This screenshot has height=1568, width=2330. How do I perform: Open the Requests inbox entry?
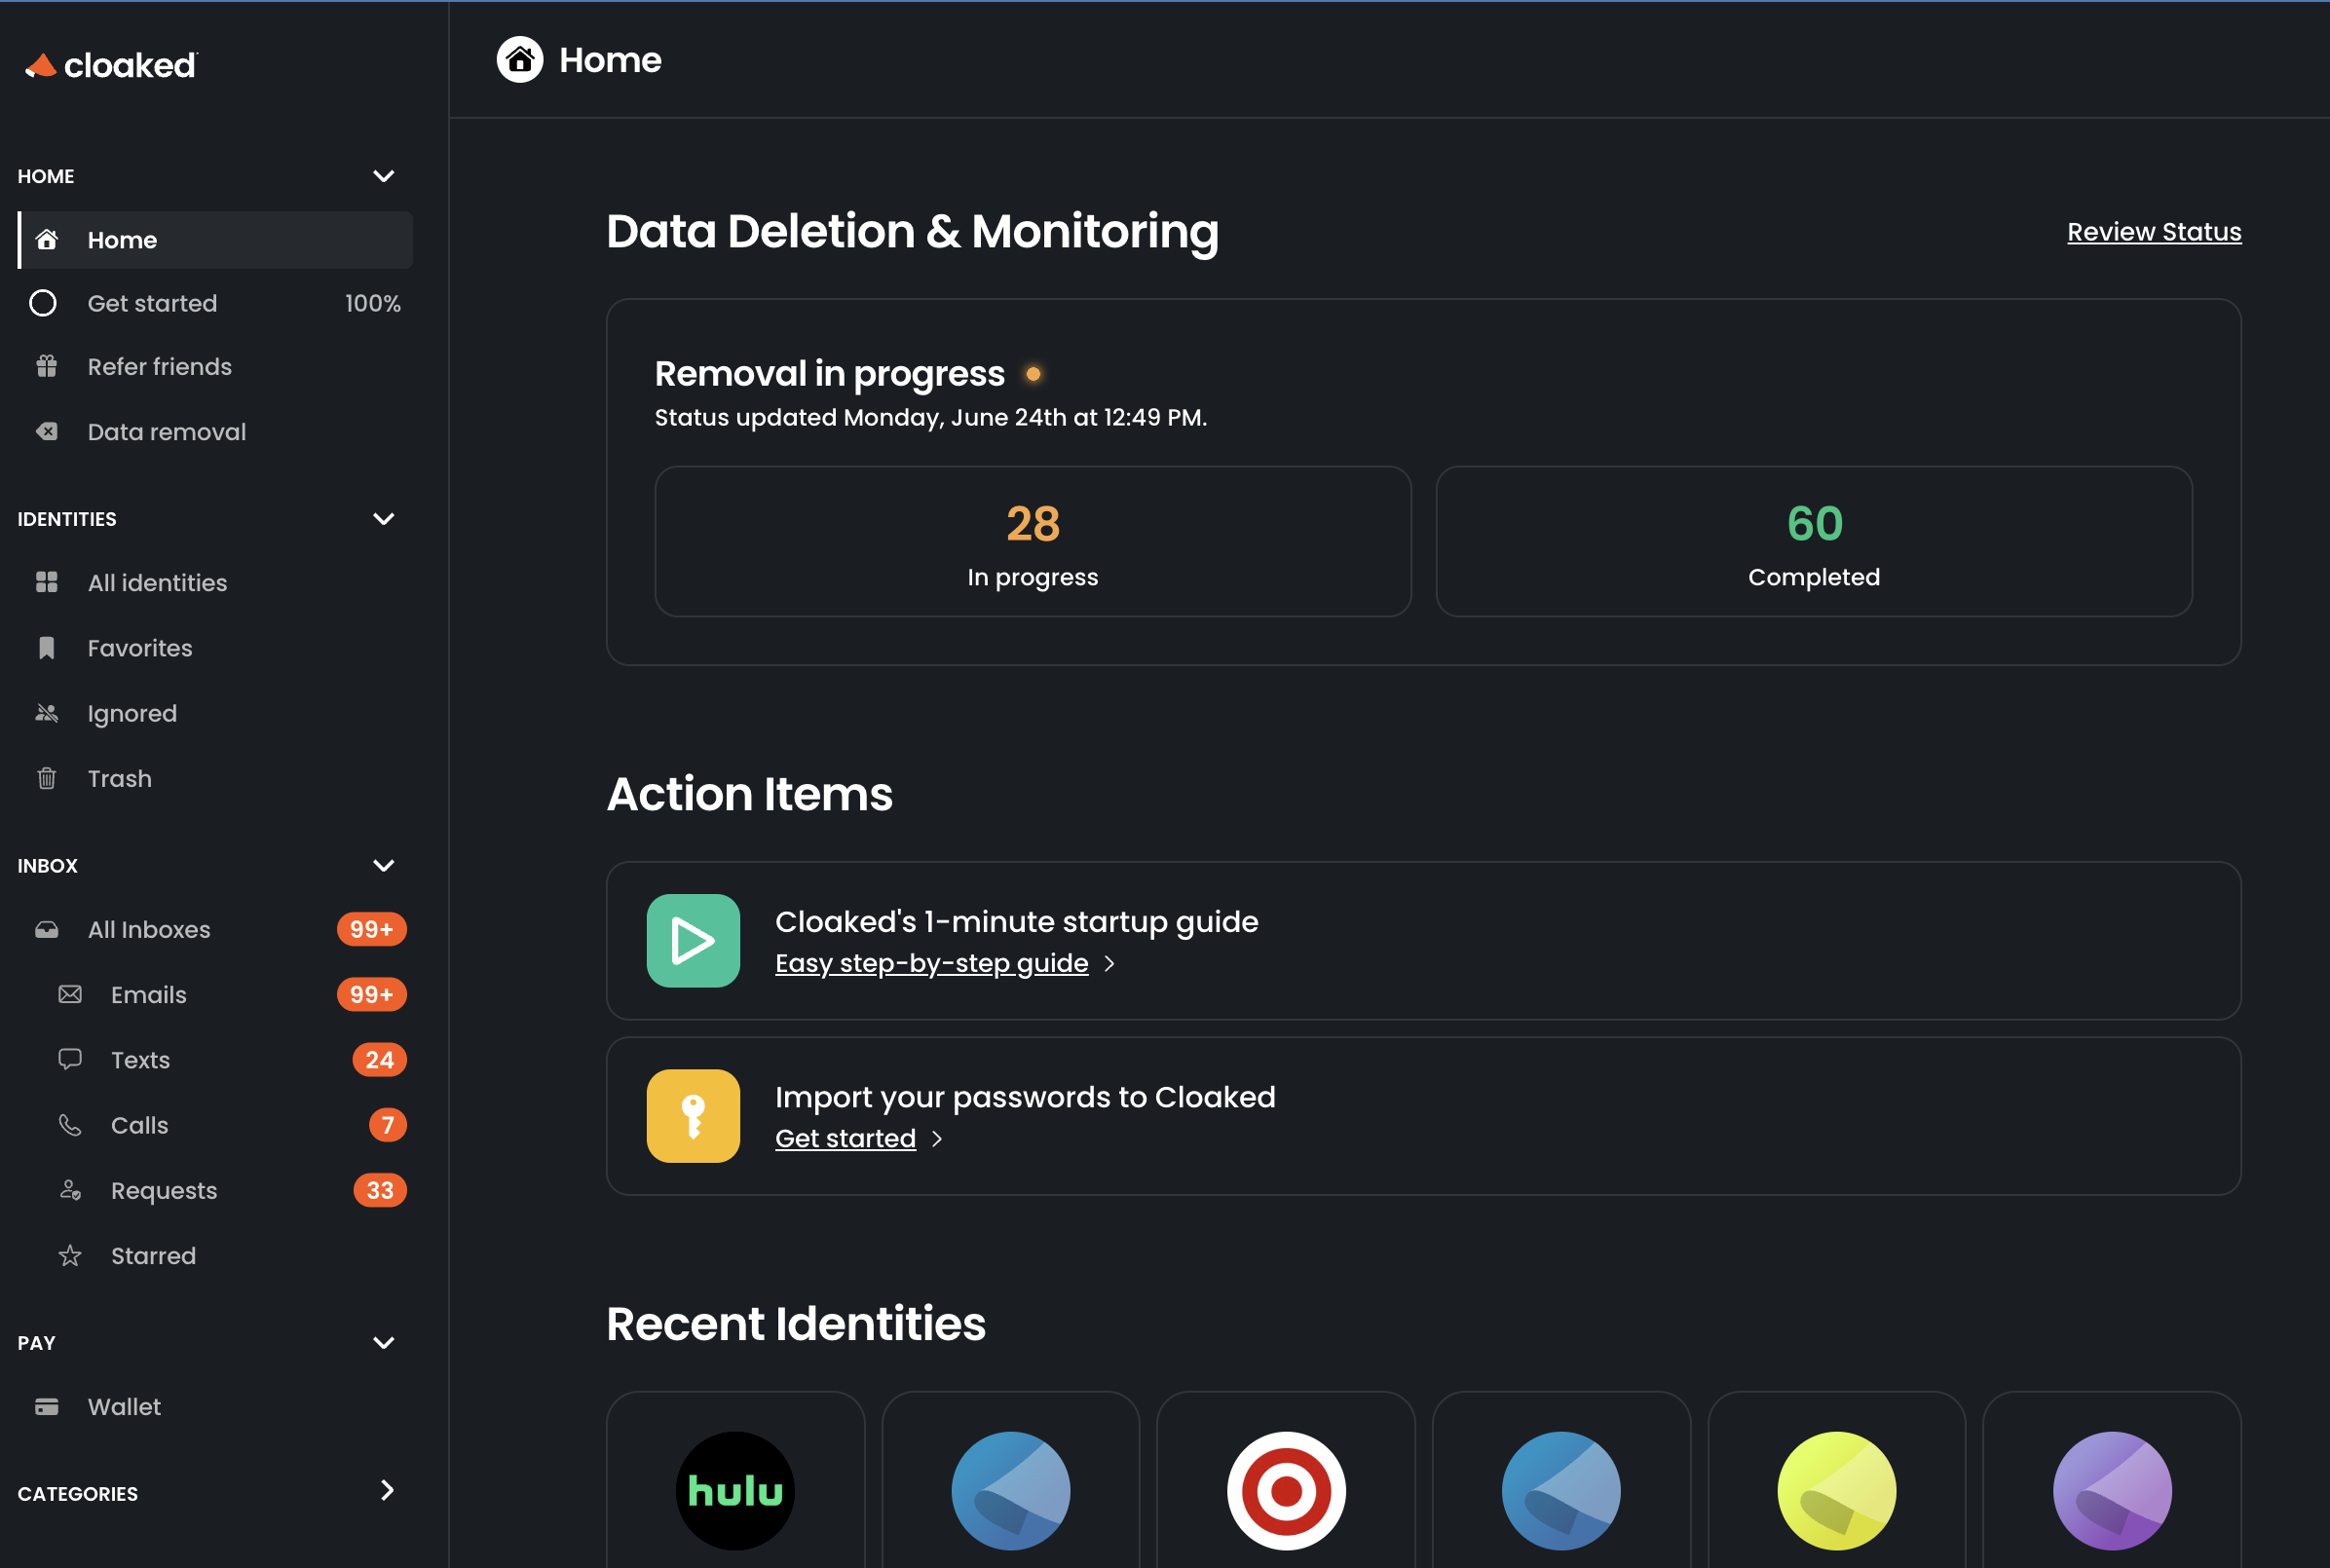point(163,1190)
